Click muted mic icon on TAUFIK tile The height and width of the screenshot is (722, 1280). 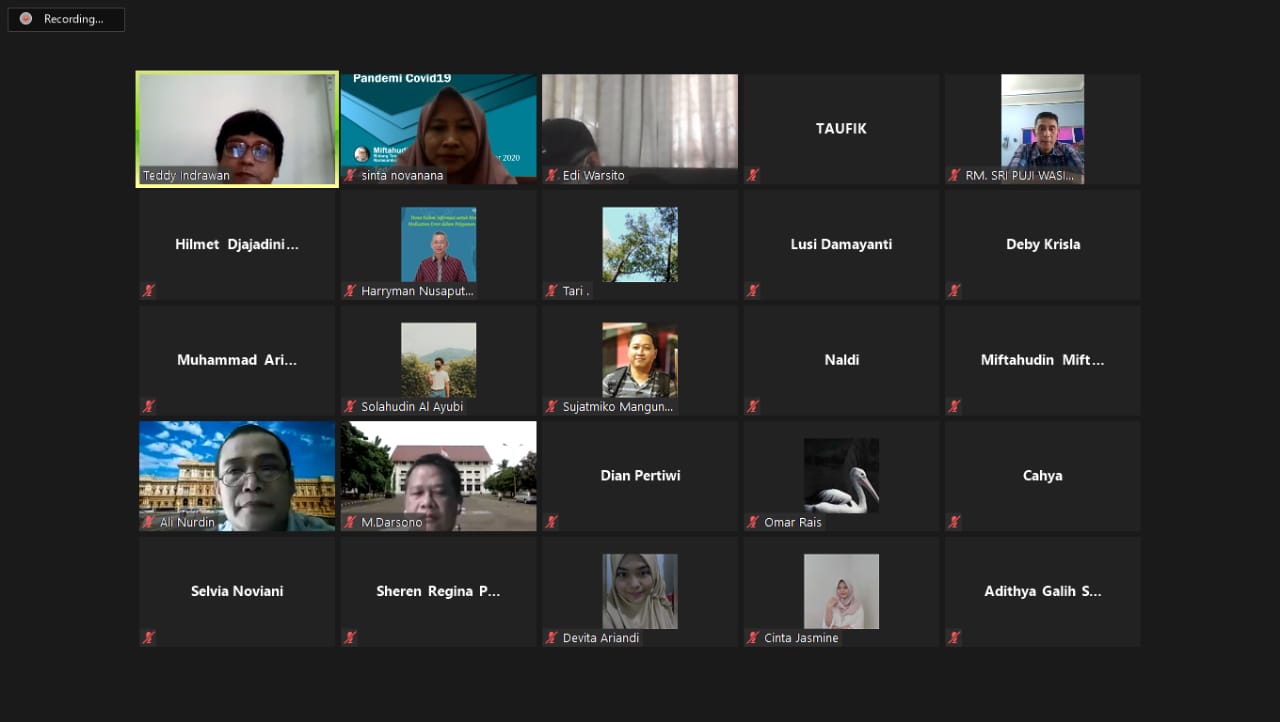tap(753, 175)
